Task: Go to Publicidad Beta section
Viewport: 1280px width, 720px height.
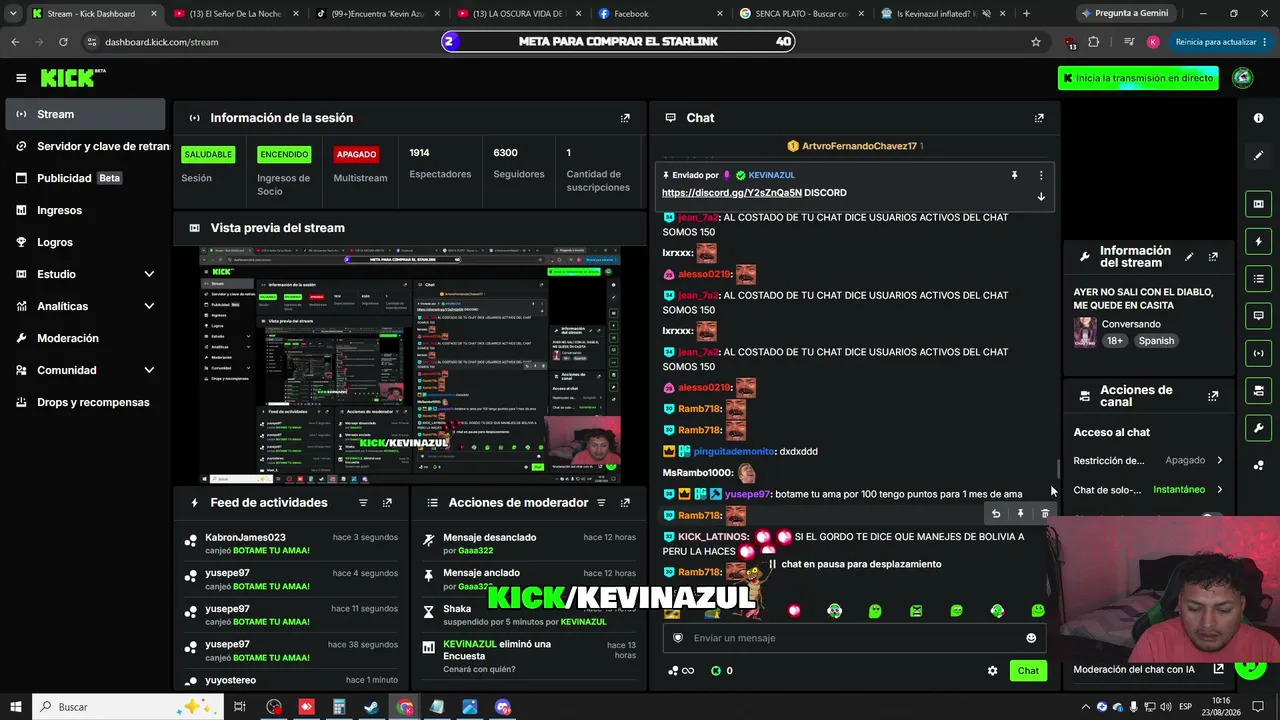Action: click(85, 178)
